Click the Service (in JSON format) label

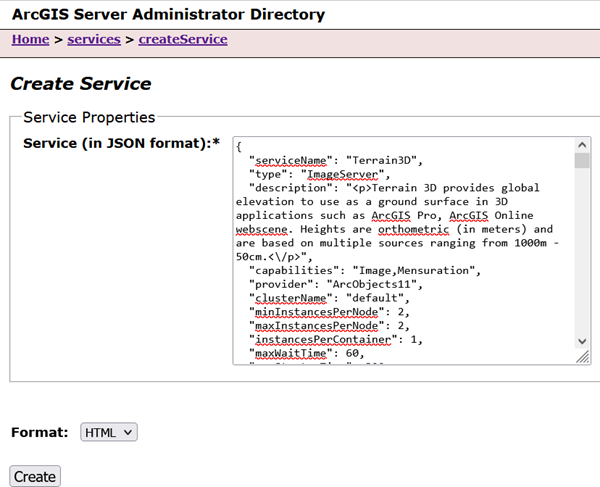click(121, 143)
